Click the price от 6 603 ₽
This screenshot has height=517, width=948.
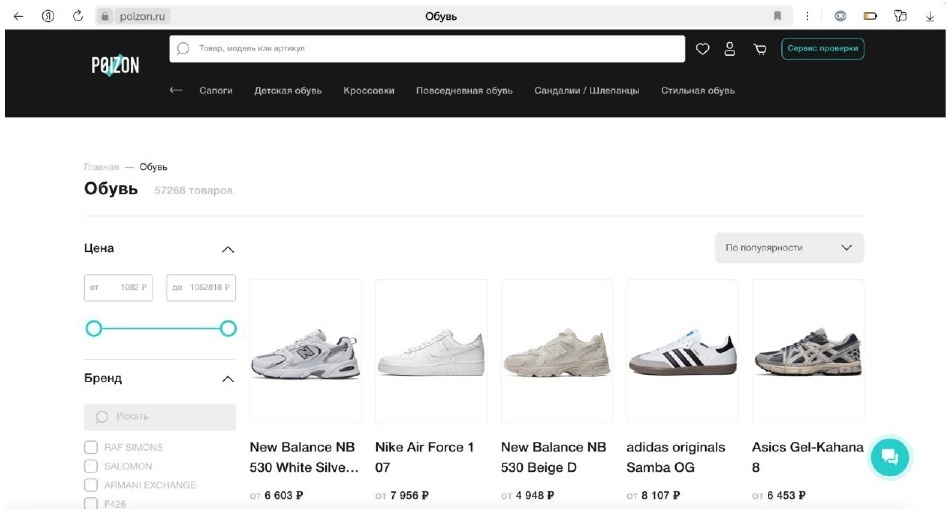[x=276, y=496]
